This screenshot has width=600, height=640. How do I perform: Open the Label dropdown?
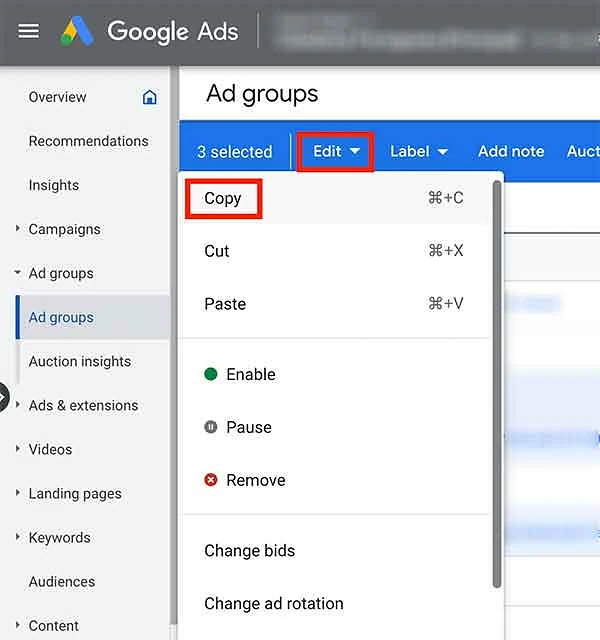(x=419, y=151)
